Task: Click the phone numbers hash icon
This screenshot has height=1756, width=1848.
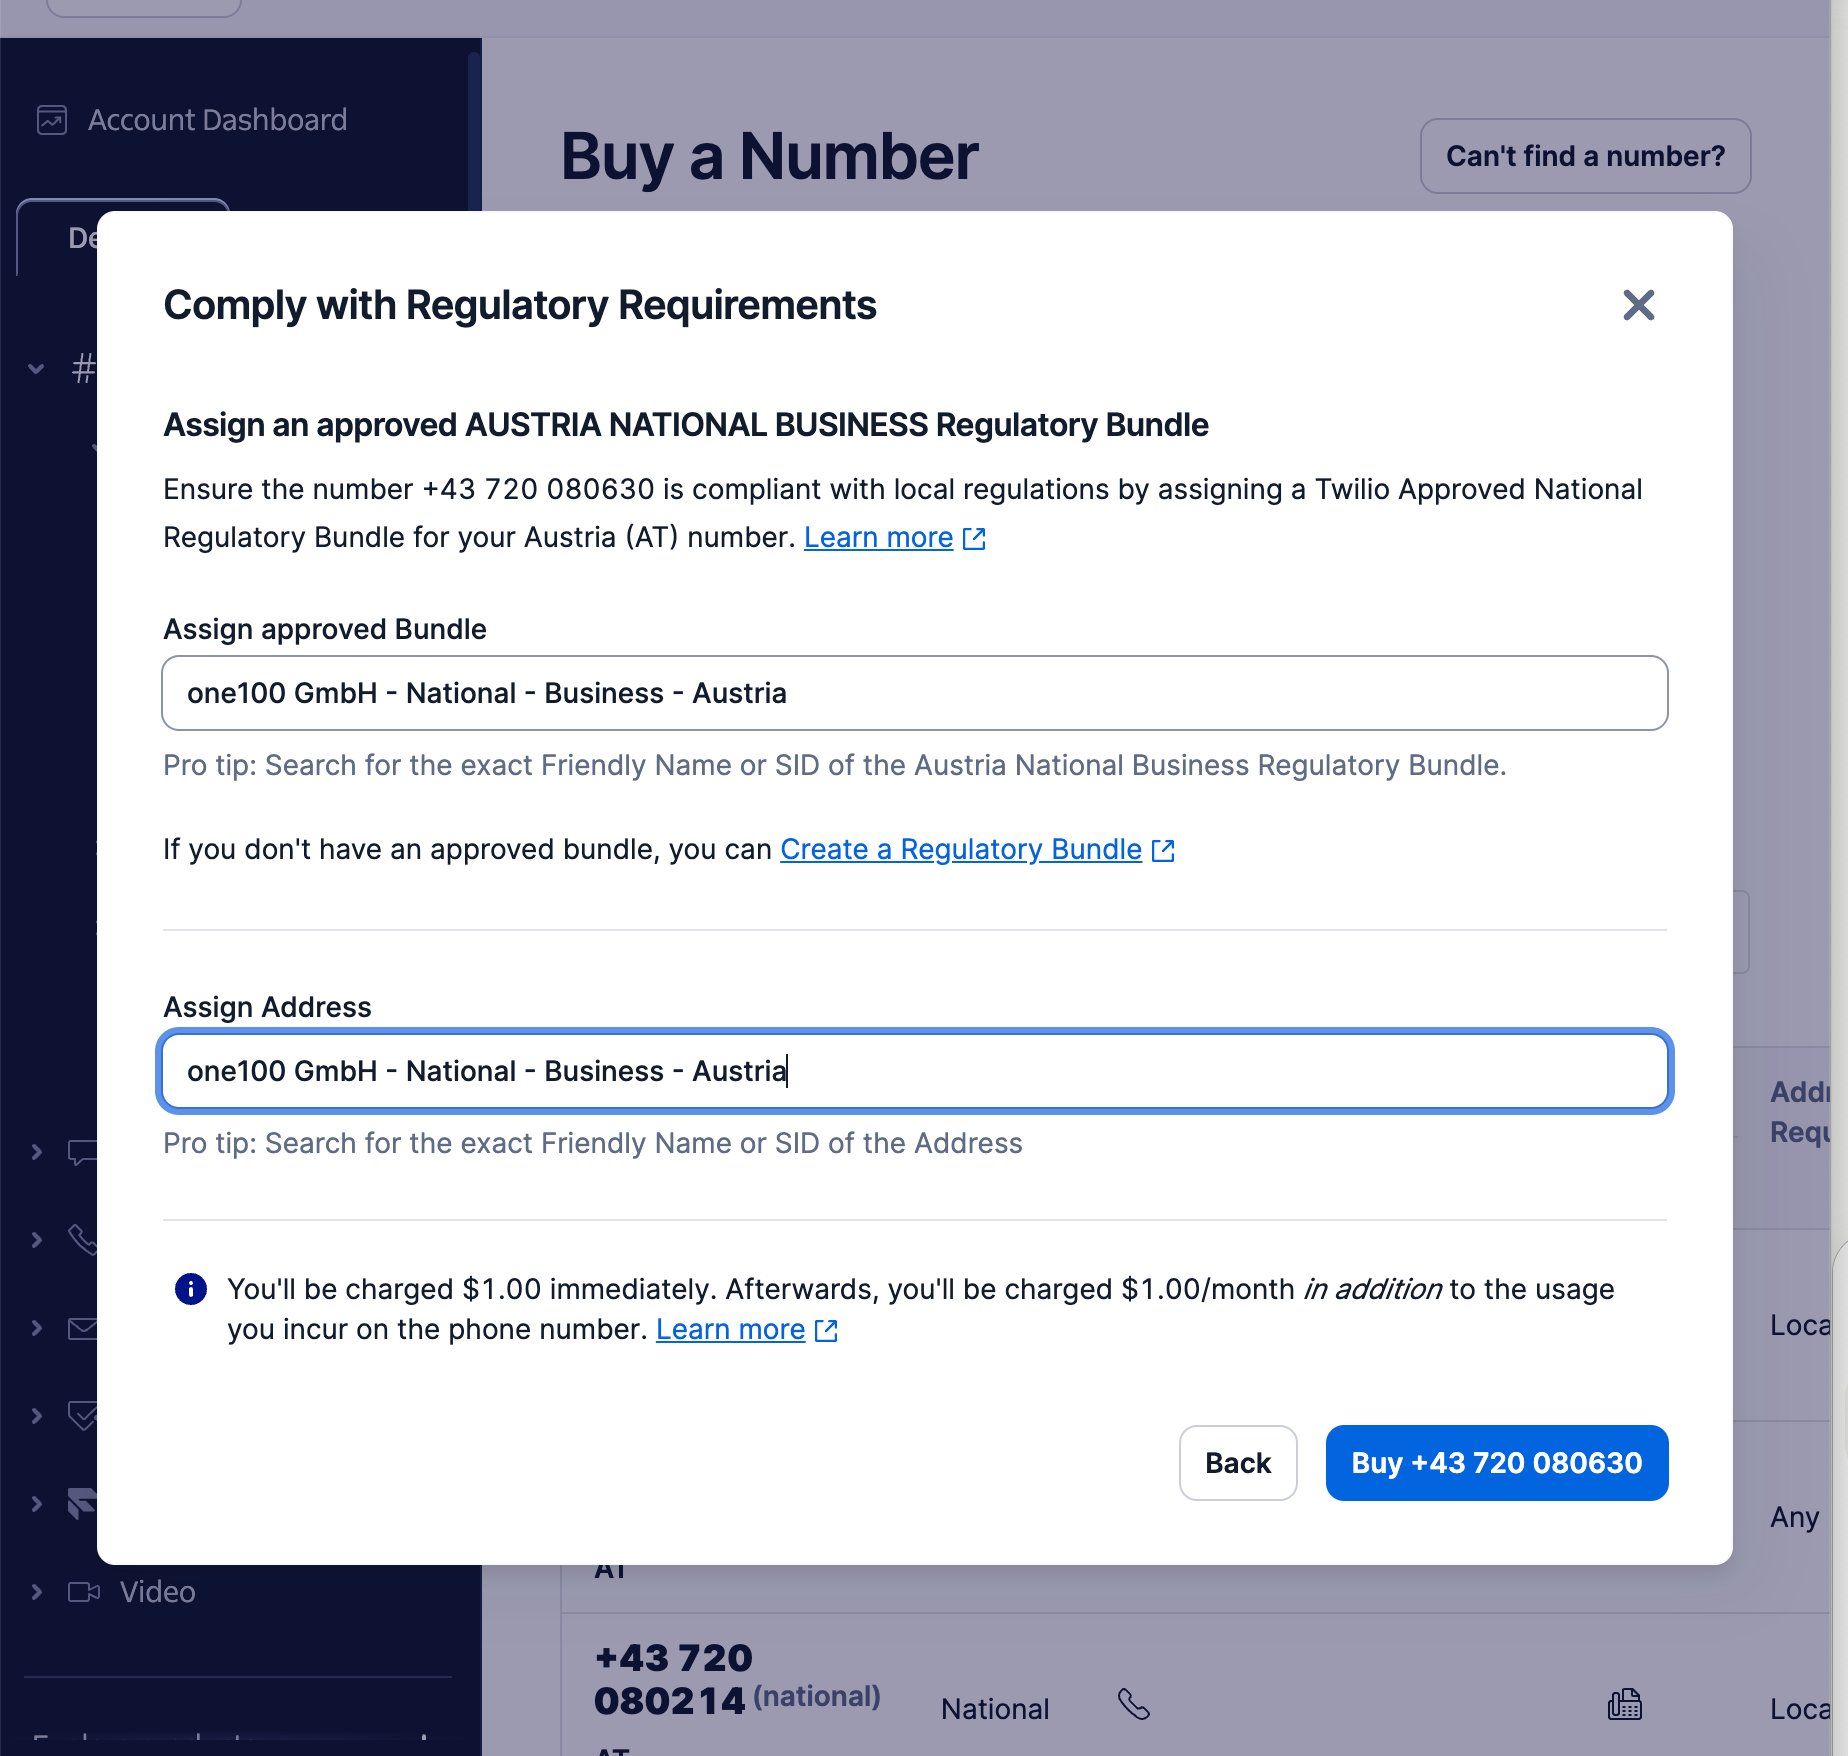Action: 86,368
